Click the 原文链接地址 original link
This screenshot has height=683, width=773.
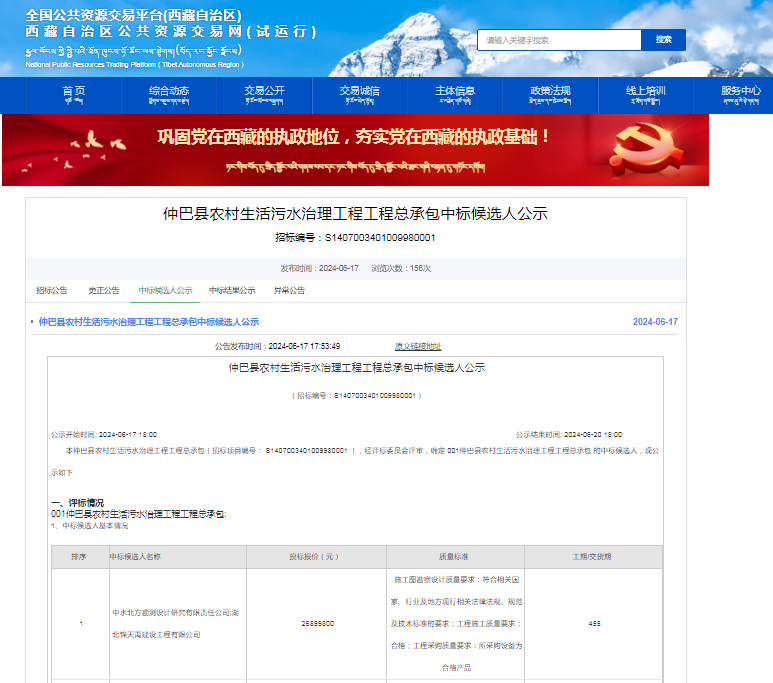(x=417, y=346)
